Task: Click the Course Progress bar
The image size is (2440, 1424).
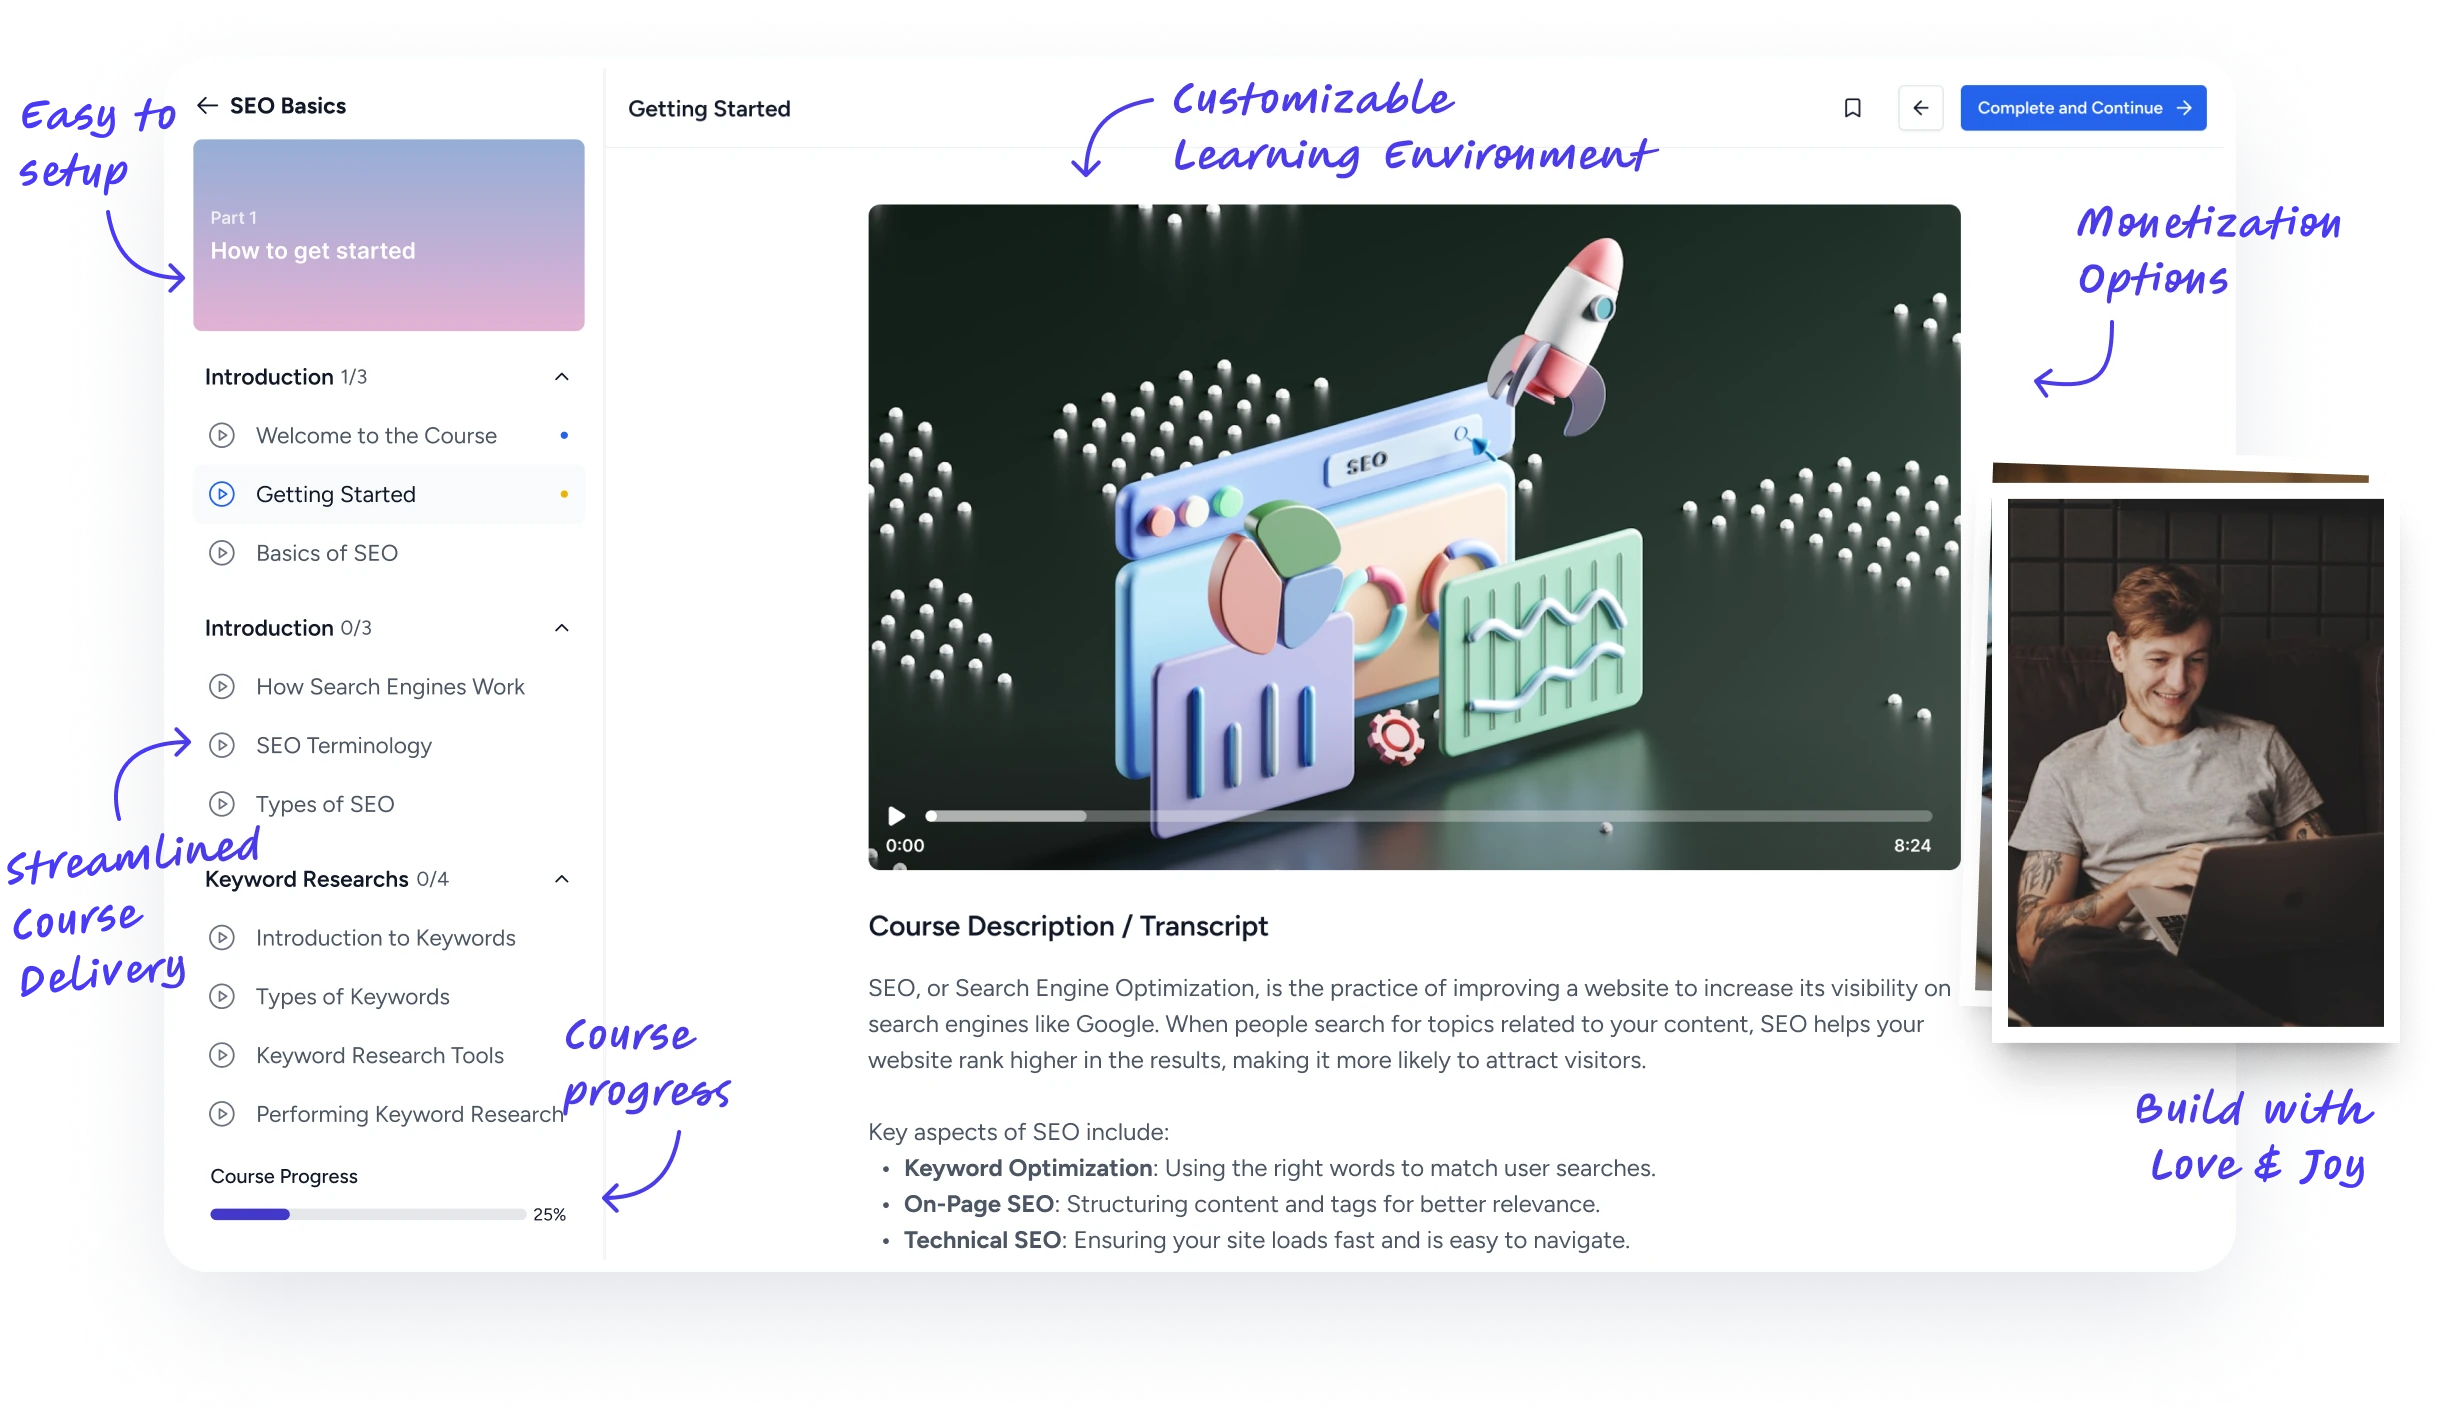Action: (x=367, y=1214)
